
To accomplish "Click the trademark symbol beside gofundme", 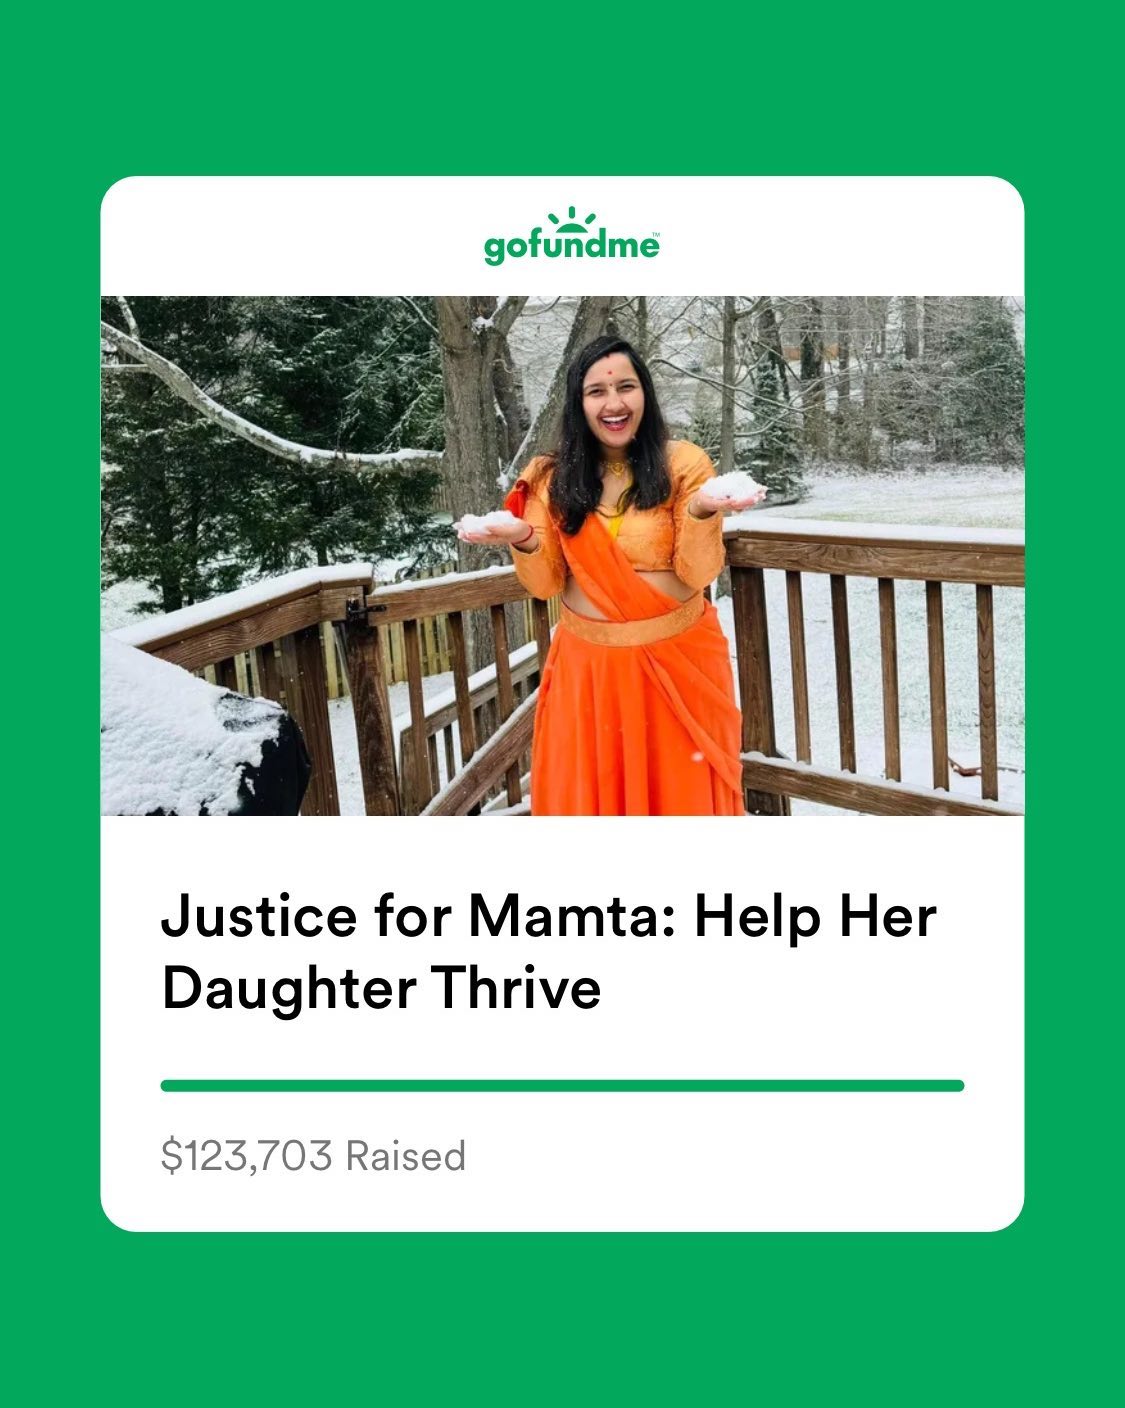I will pos(655,237).
